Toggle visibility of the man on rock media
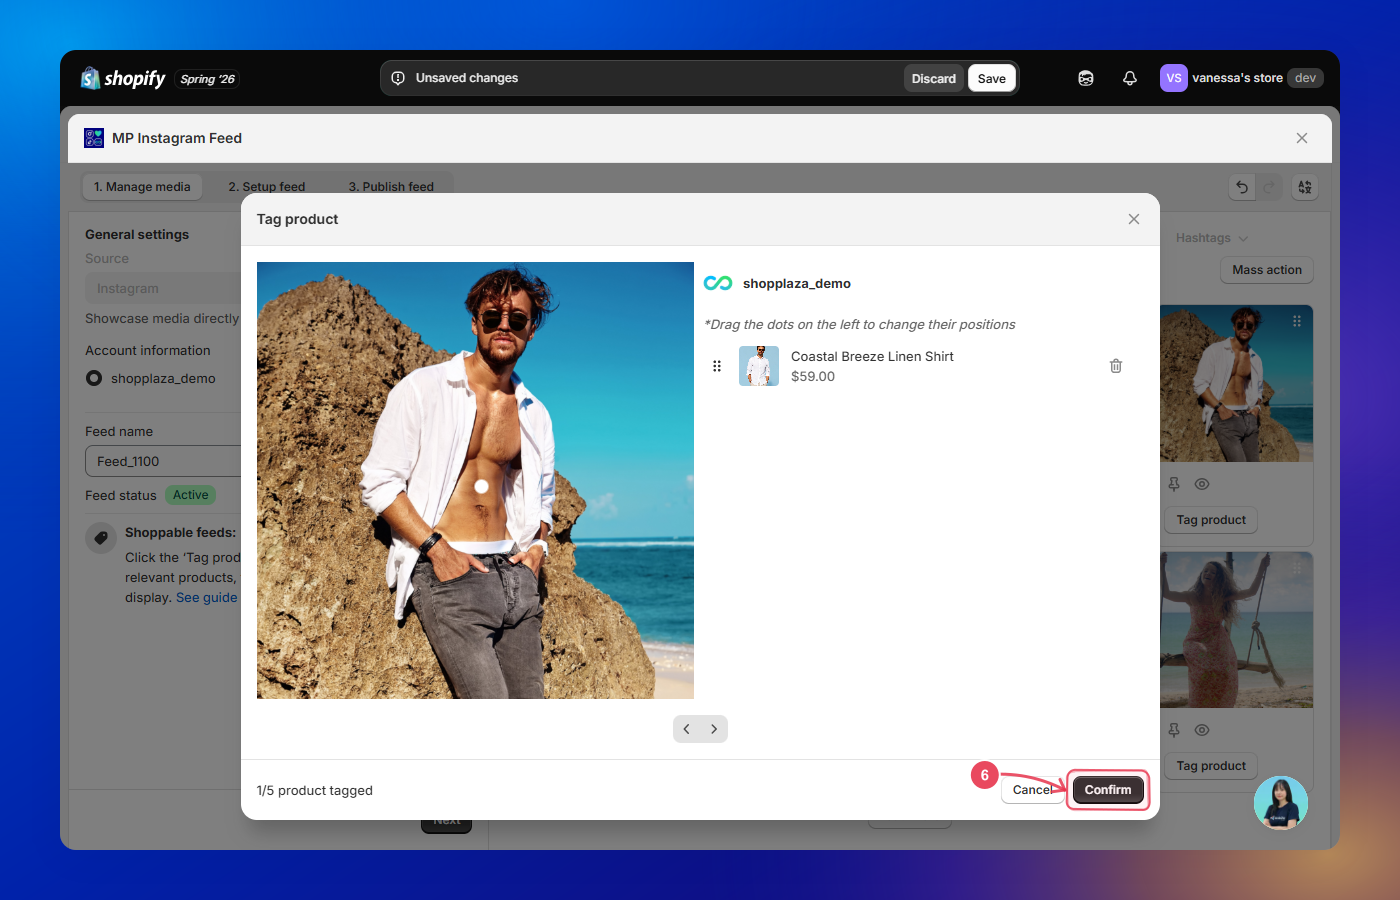 1202,484
